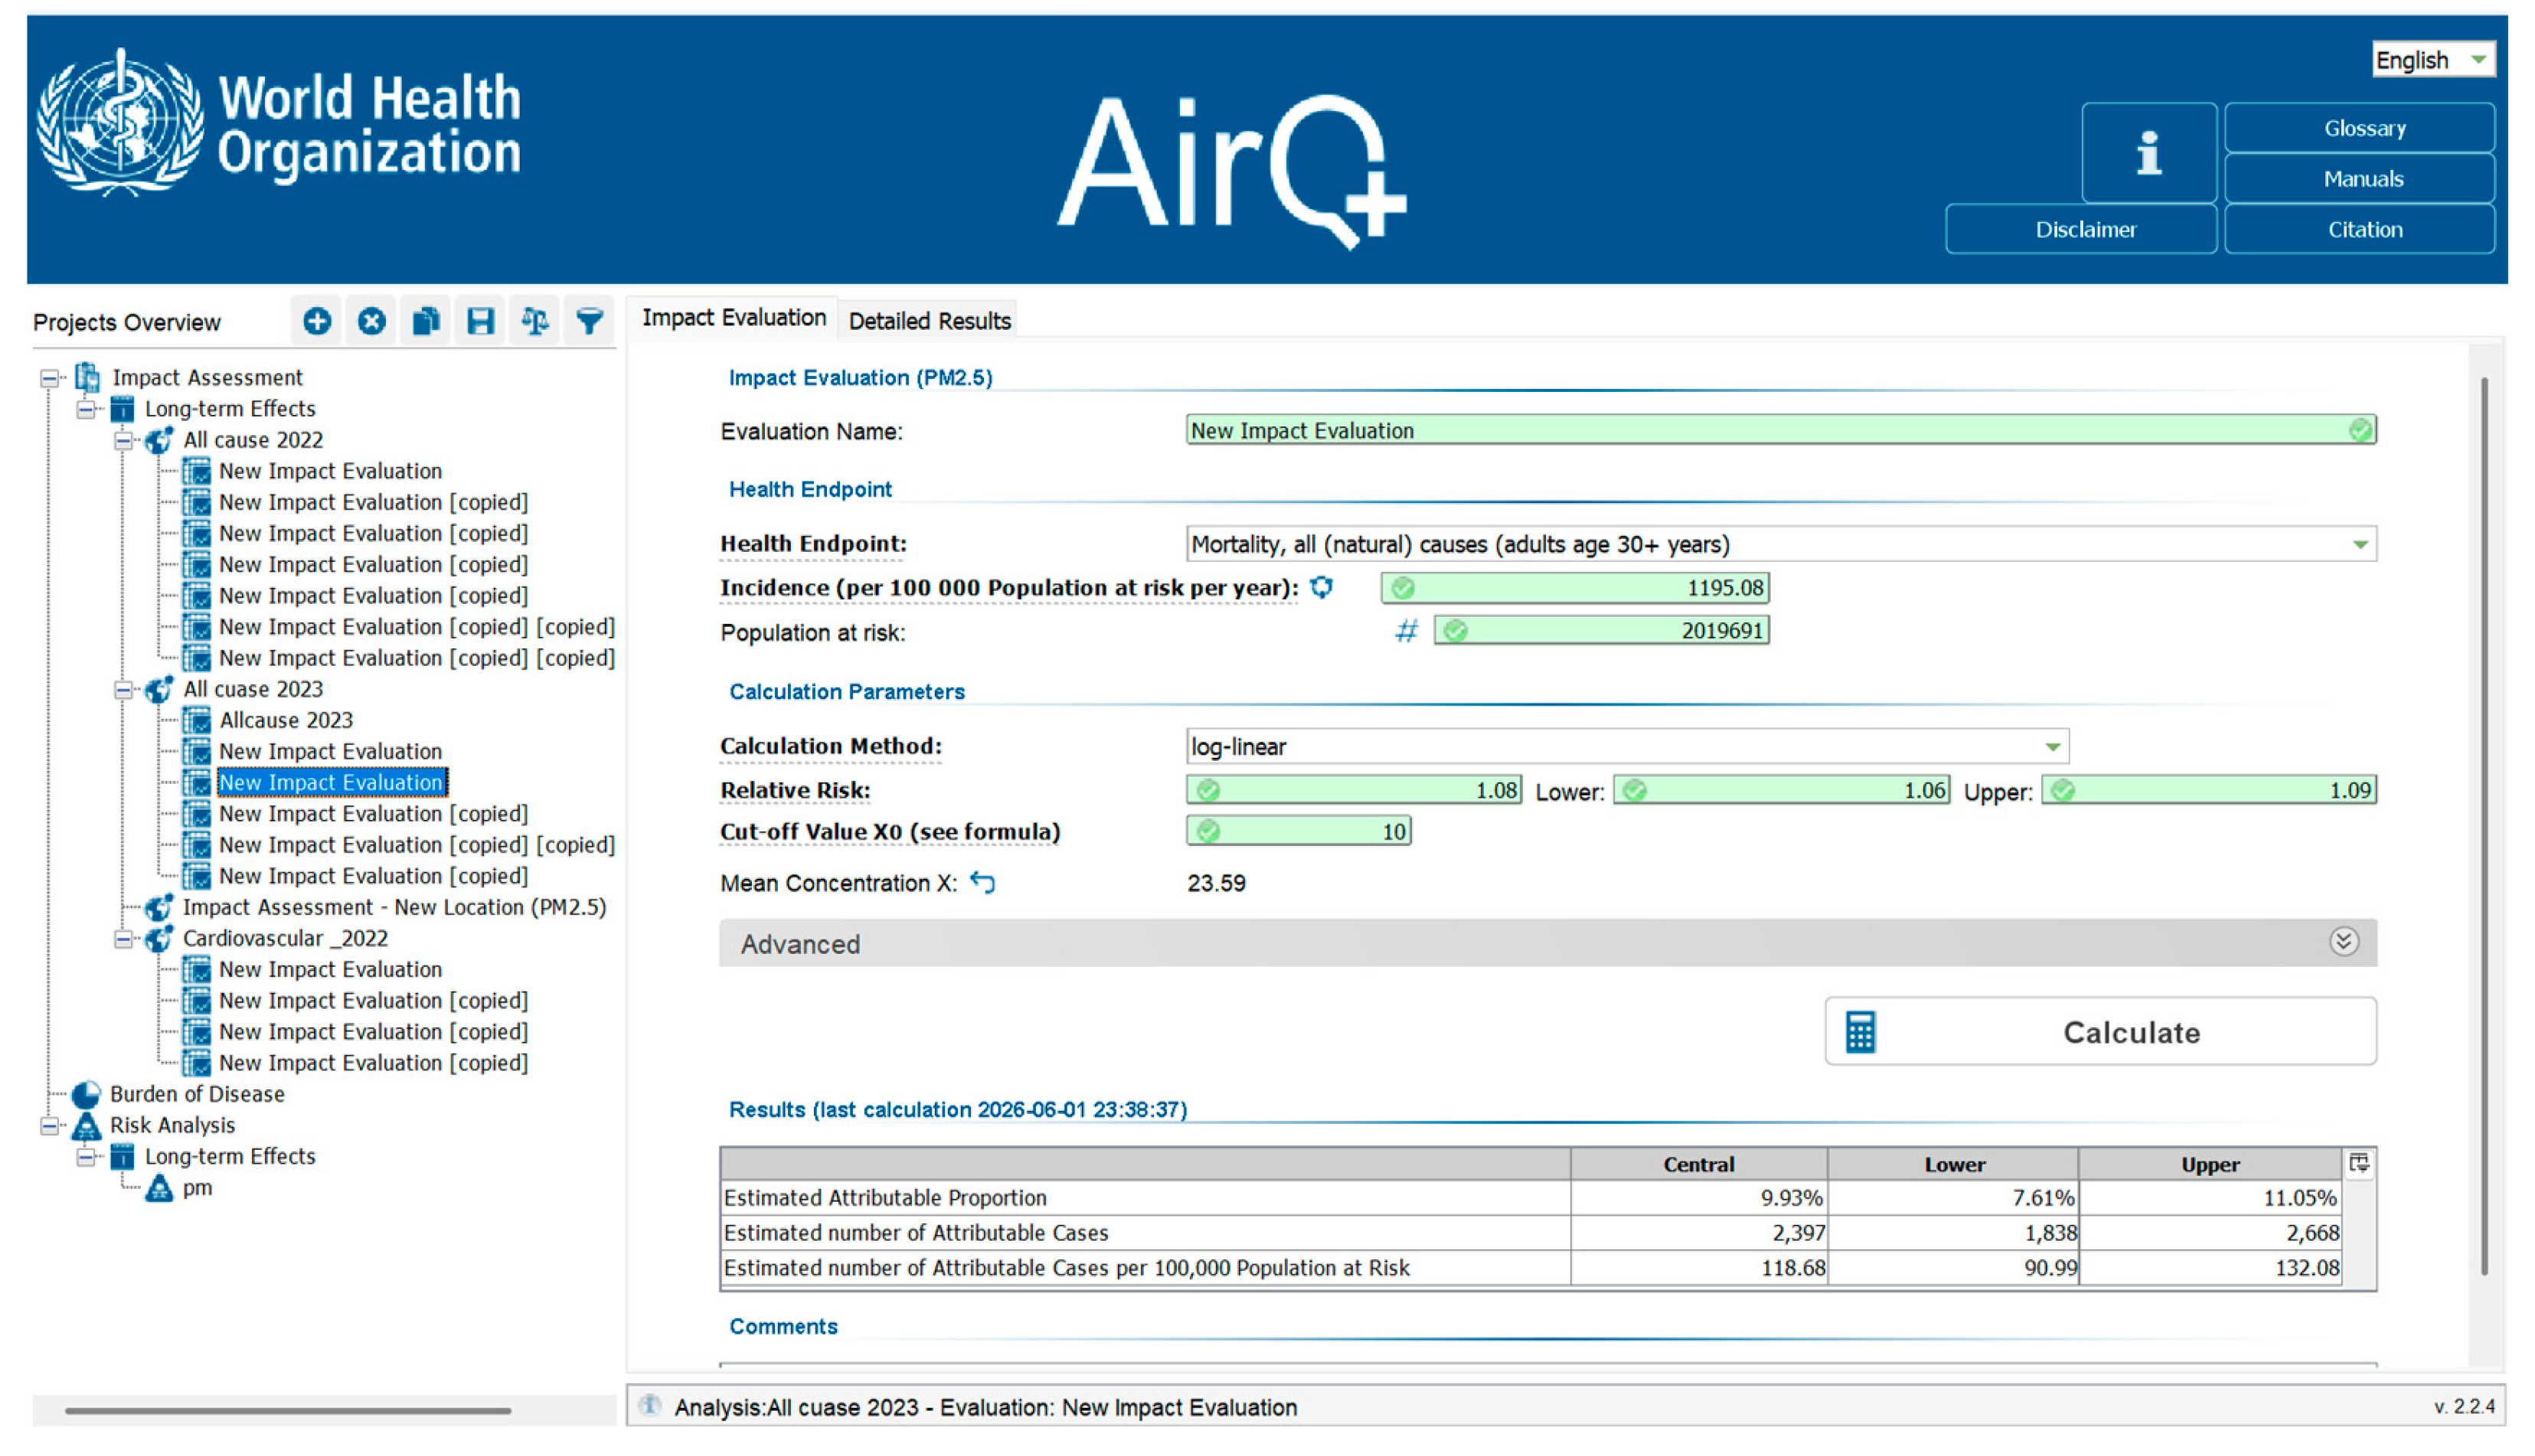The width and height of the screenshot is (2535, 1456).
Task: Click the add new project plus icon
Action: [x=317, y=321]
